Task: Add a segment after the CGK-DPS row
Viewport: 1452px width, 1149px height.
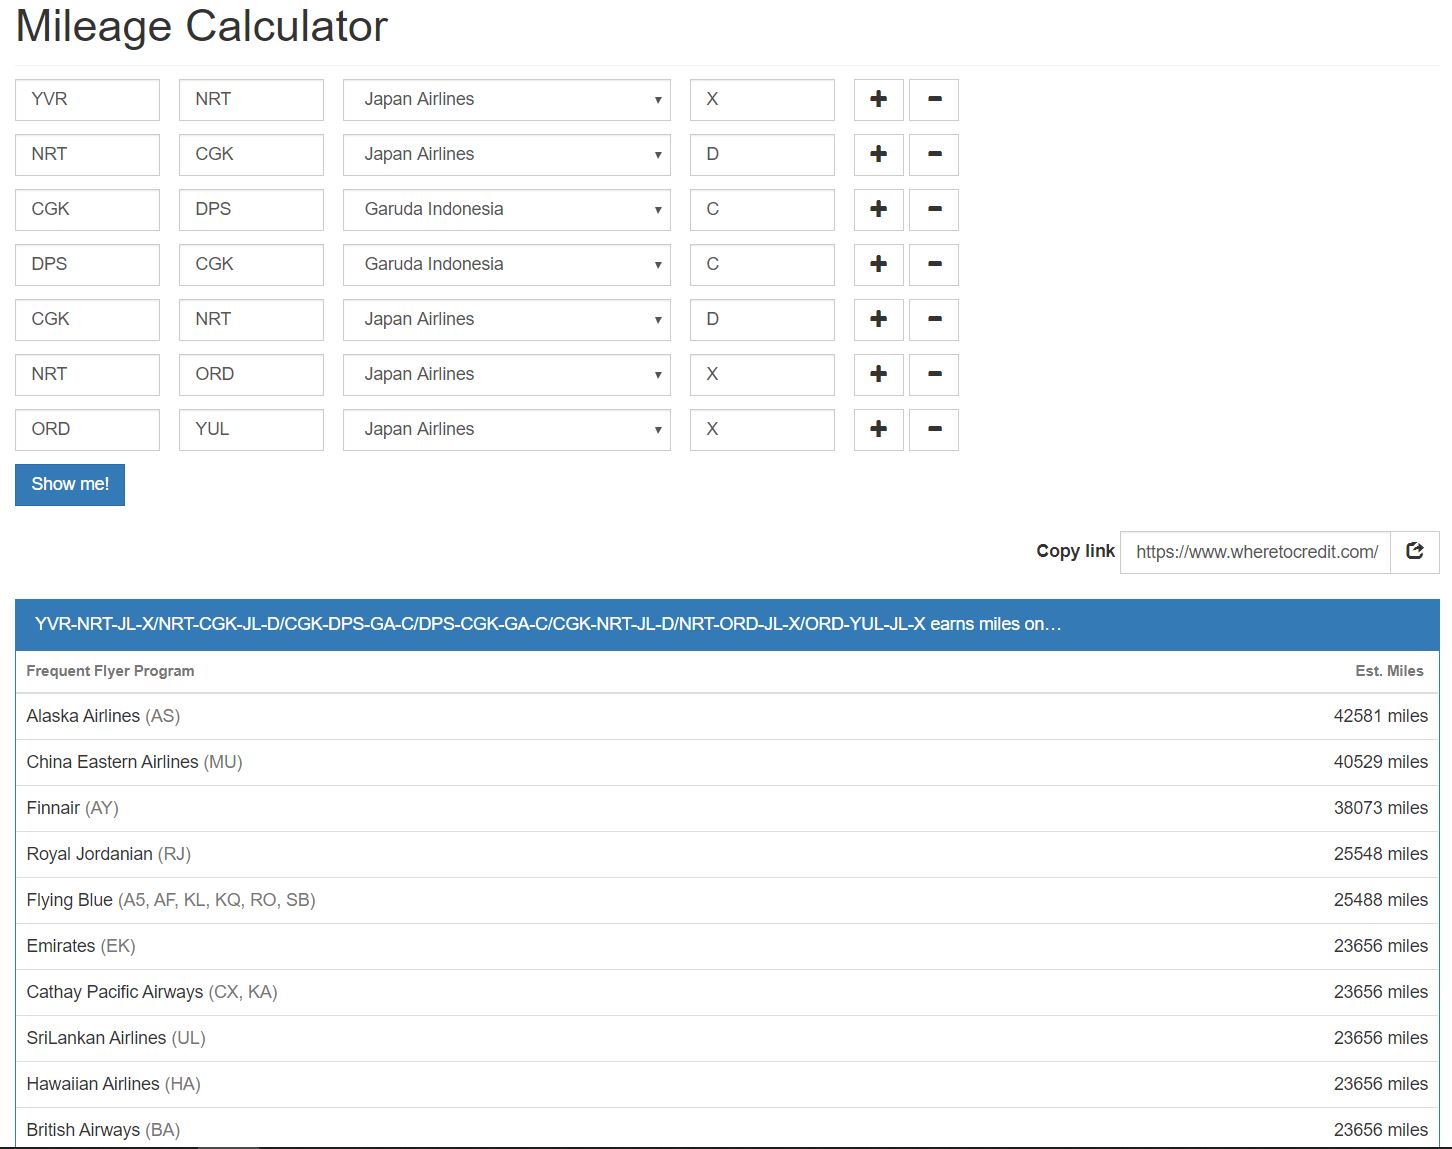Action: point(879,210)
